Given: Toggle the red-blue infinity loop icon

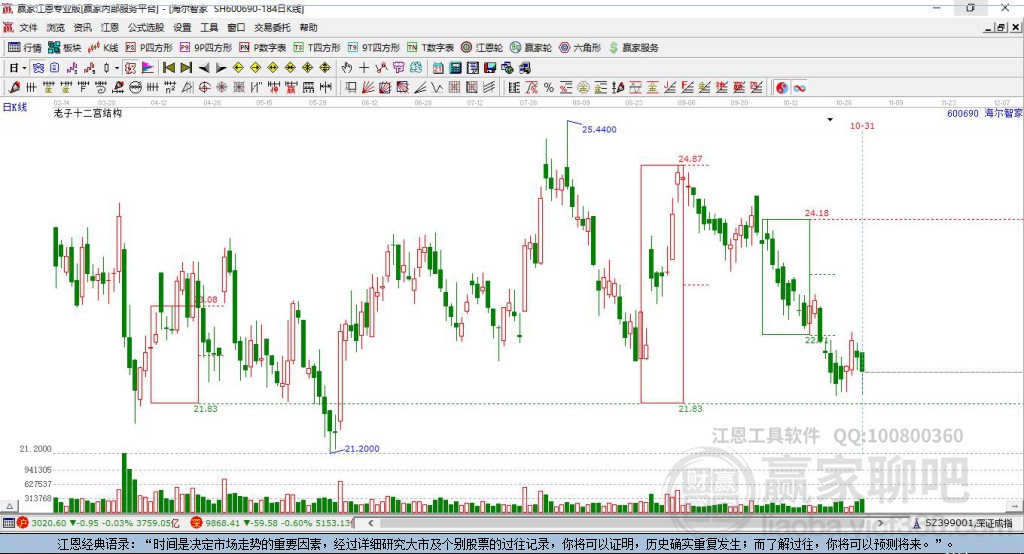Looking at the screenshot, I should (799, 88).
